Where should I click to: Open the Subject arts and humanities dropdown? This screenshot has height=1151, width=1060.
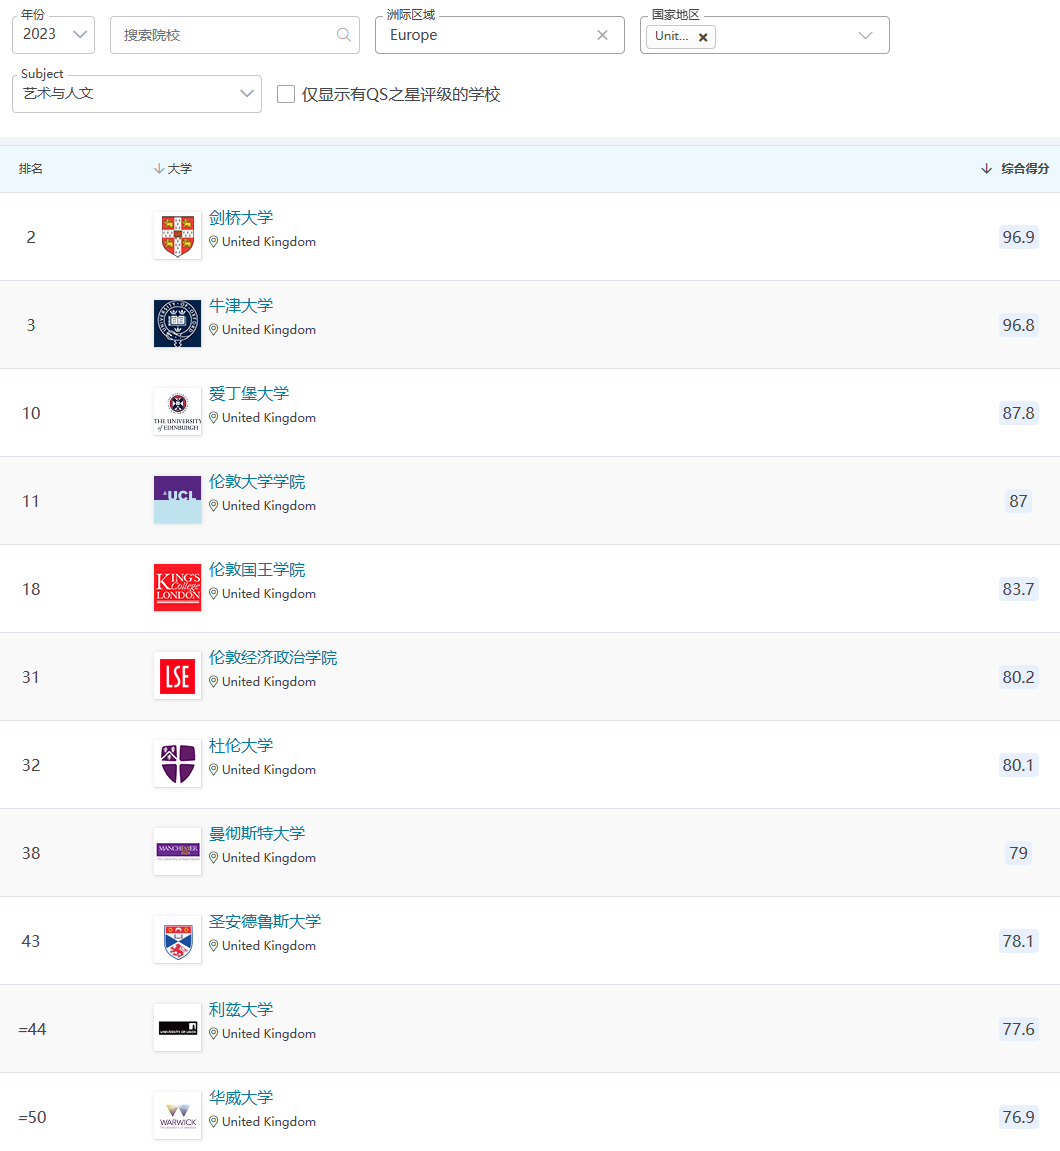coord(137,93)
